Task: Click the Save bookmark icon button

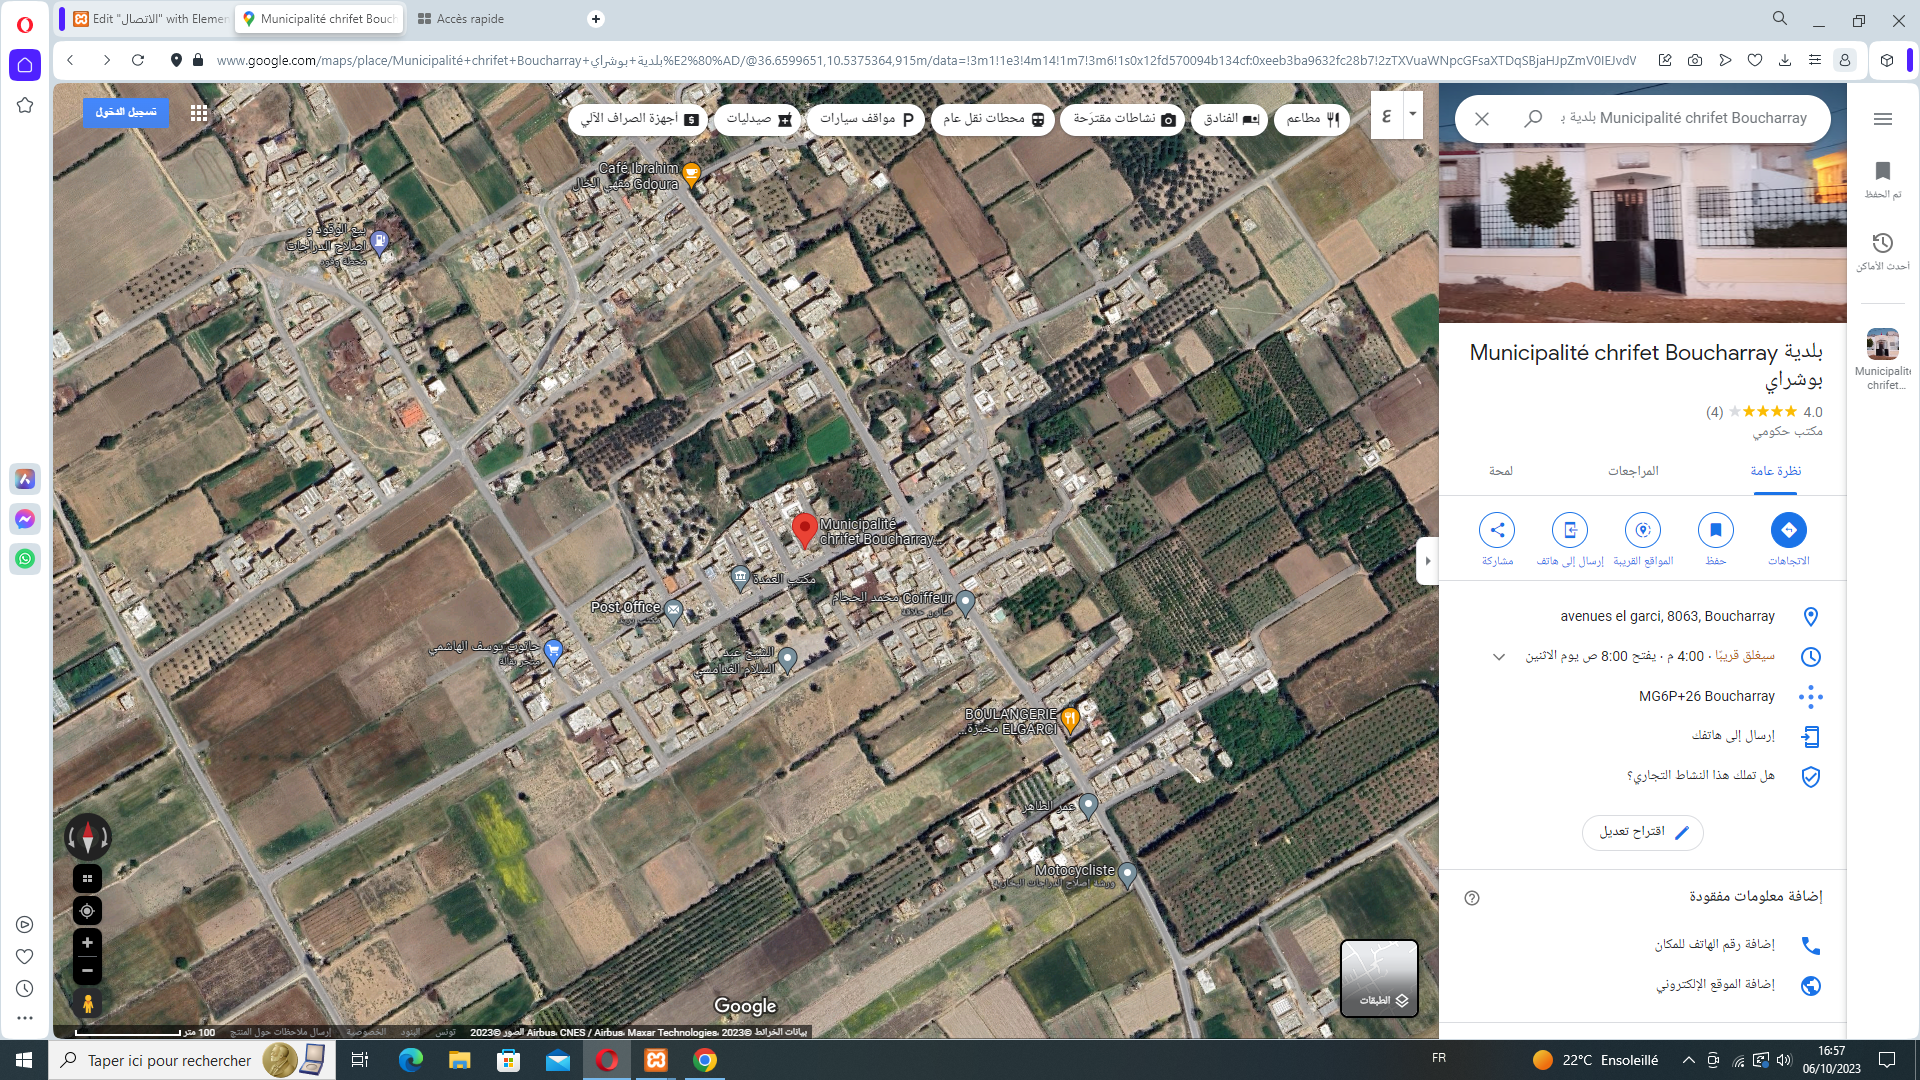Action: [x=1715, y=530]
